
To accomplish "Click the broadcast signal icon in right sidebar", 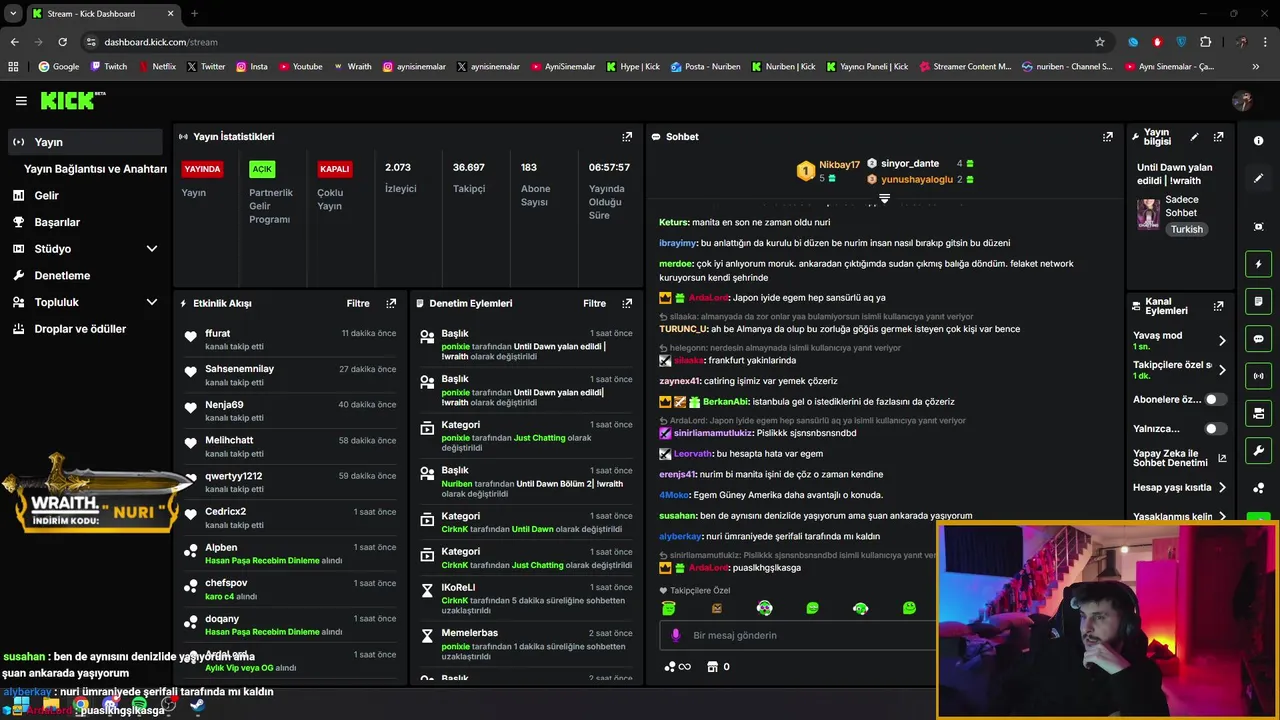I will (x=1258, y=376).
